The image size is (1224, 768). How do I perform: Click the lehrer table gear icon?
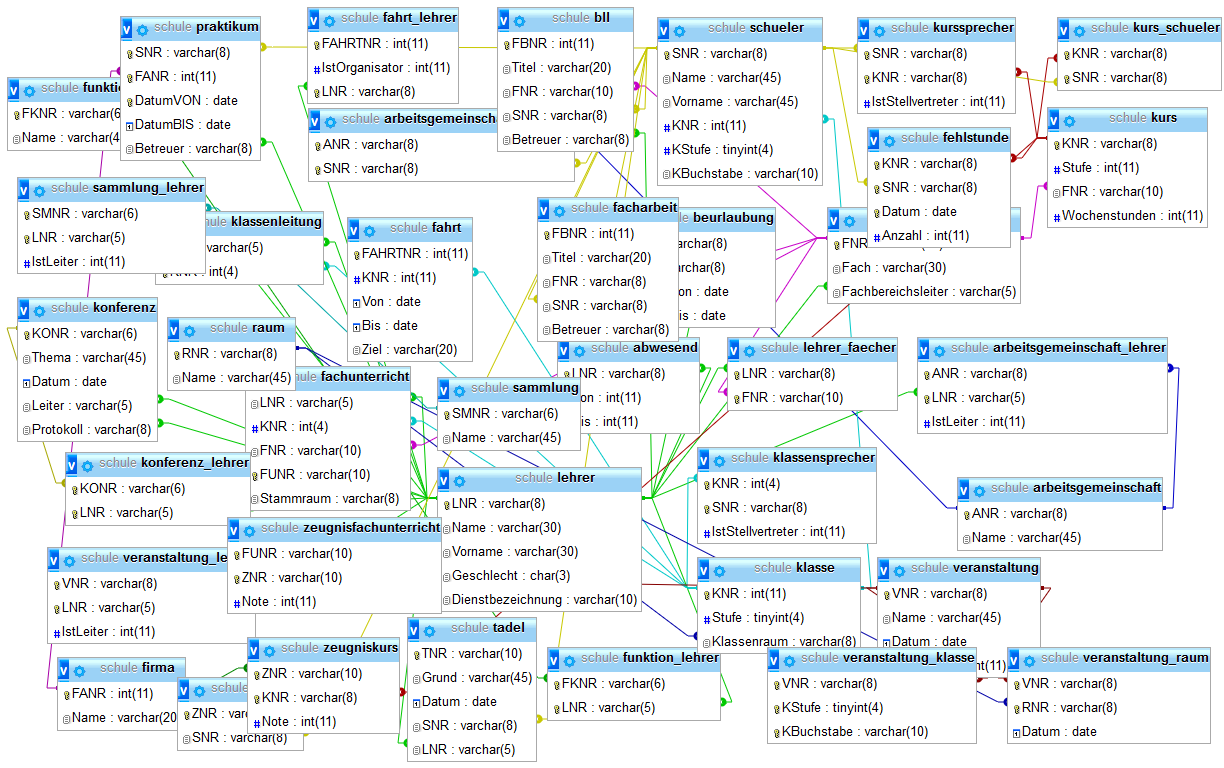click(x=459, y=479)
